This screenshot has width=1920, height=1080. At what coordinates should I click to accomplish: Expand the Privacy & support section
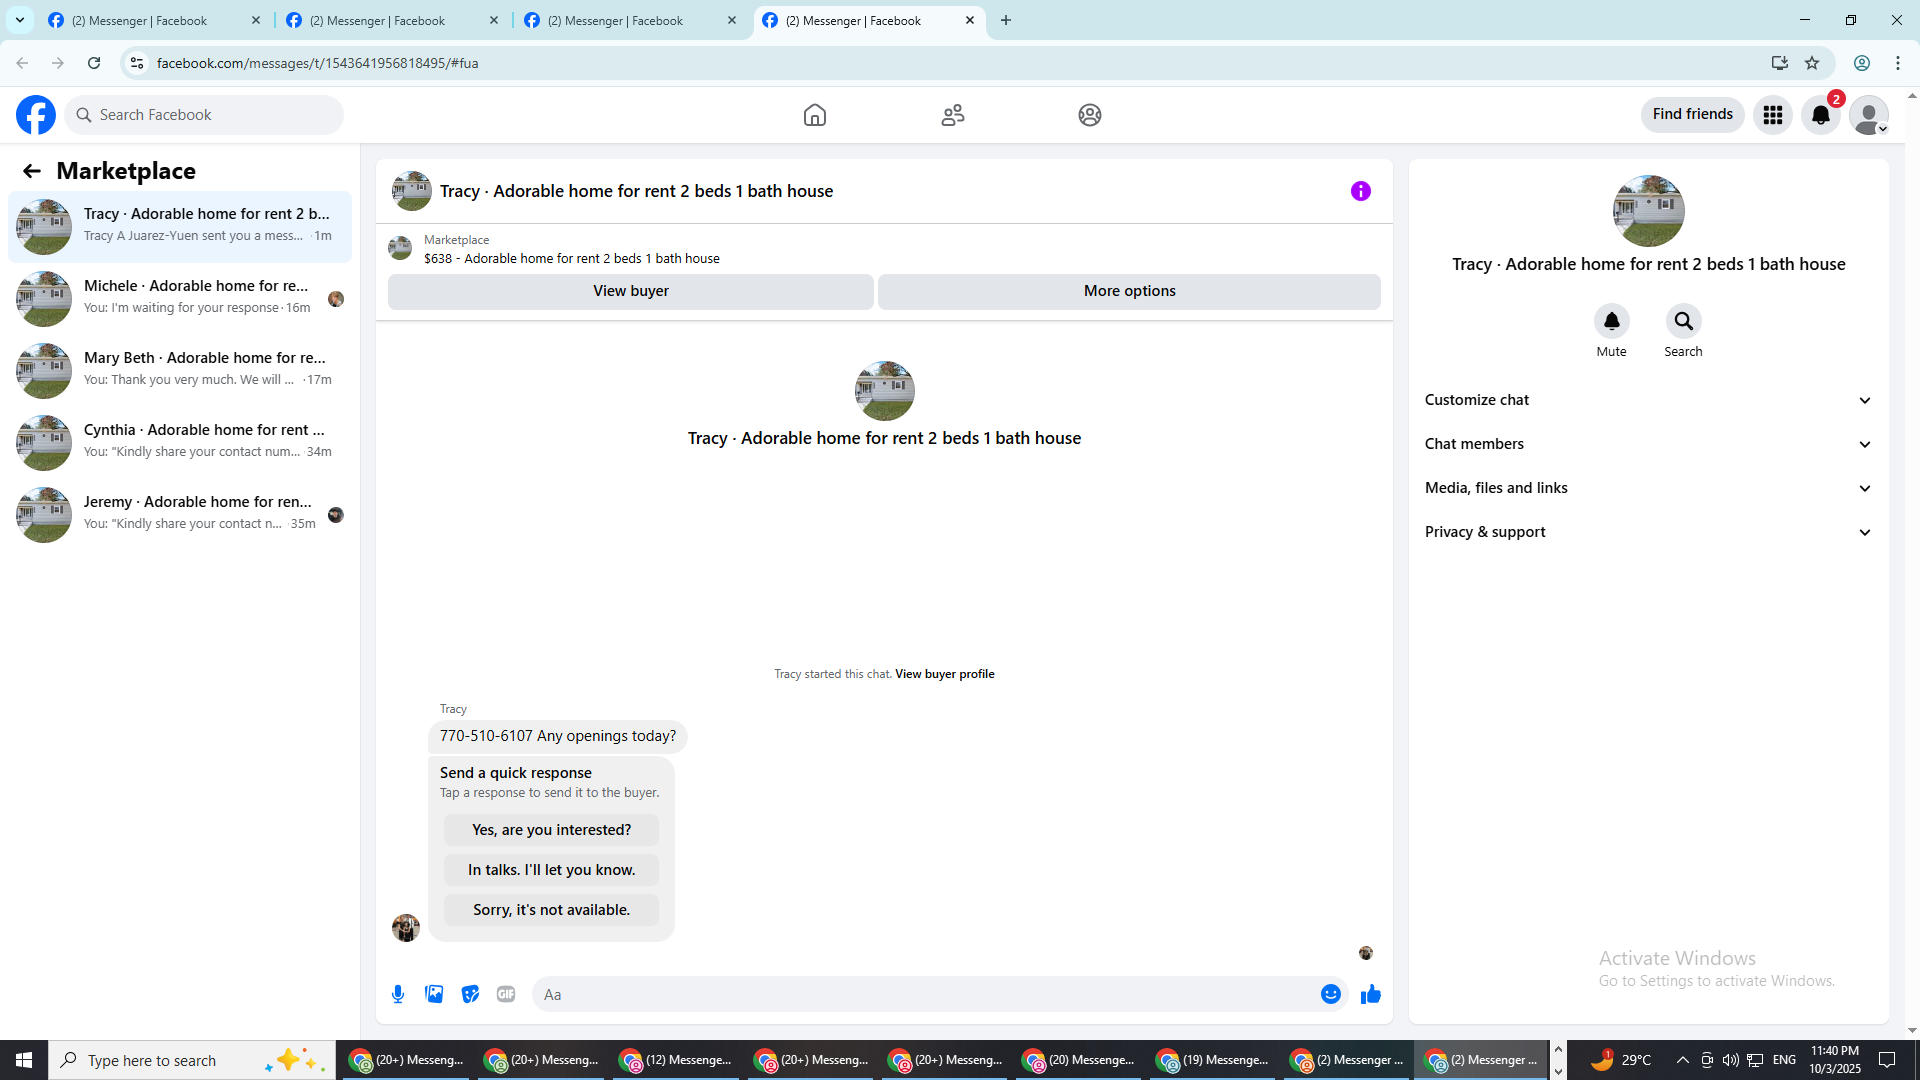pyautogui.click(x=1649, y=532)
